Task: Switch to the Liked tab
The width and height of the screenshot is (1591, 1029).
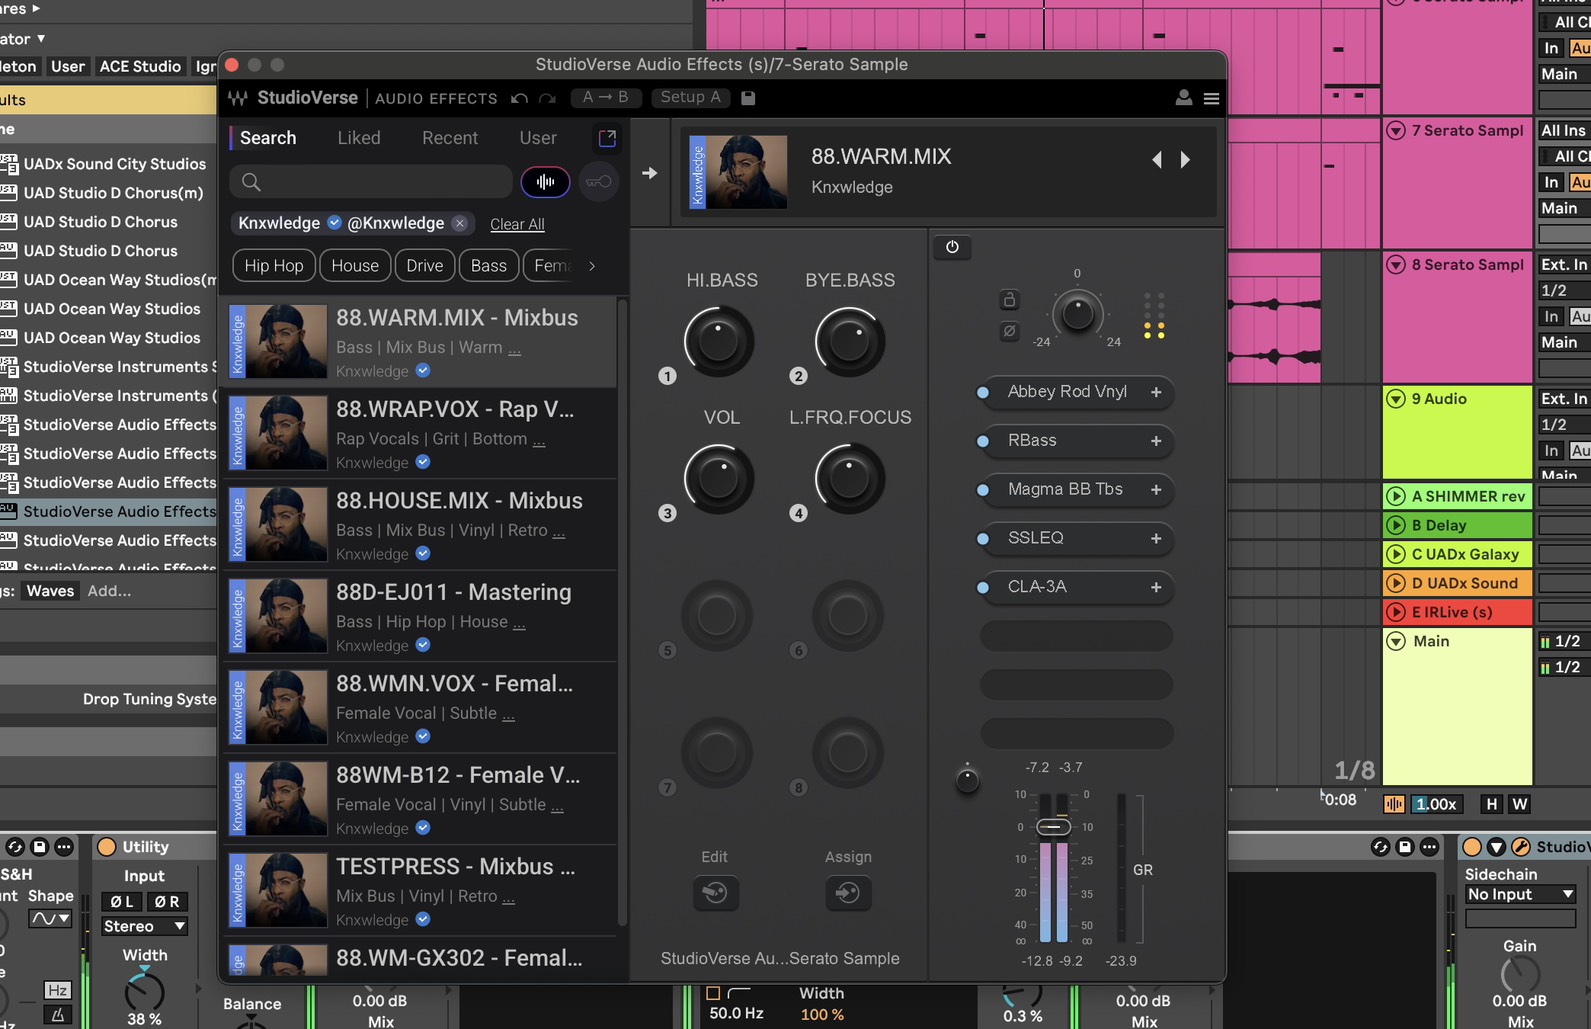Action: coord(359,138)
